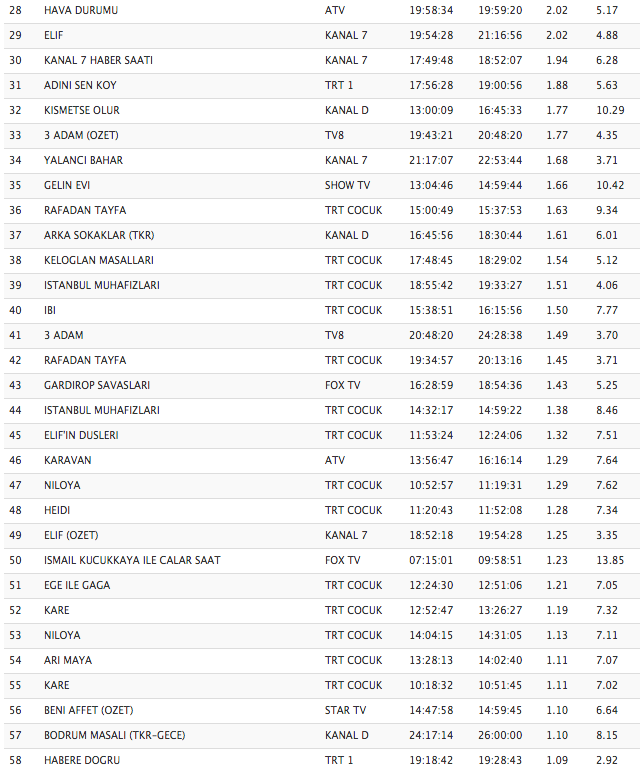Select the 13.85 share value

click(x=610, y=560)
